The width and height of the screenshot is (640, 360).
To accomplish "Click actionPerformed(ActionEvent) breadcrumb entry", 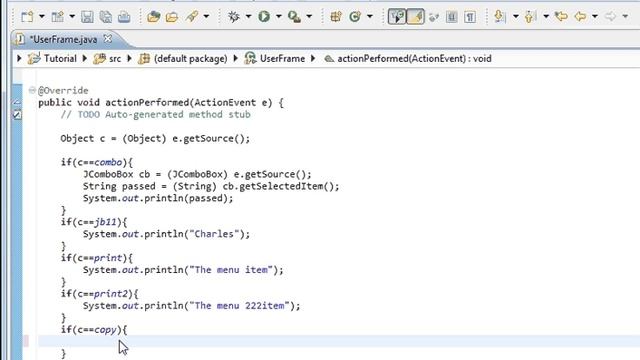I will (414, 59).
